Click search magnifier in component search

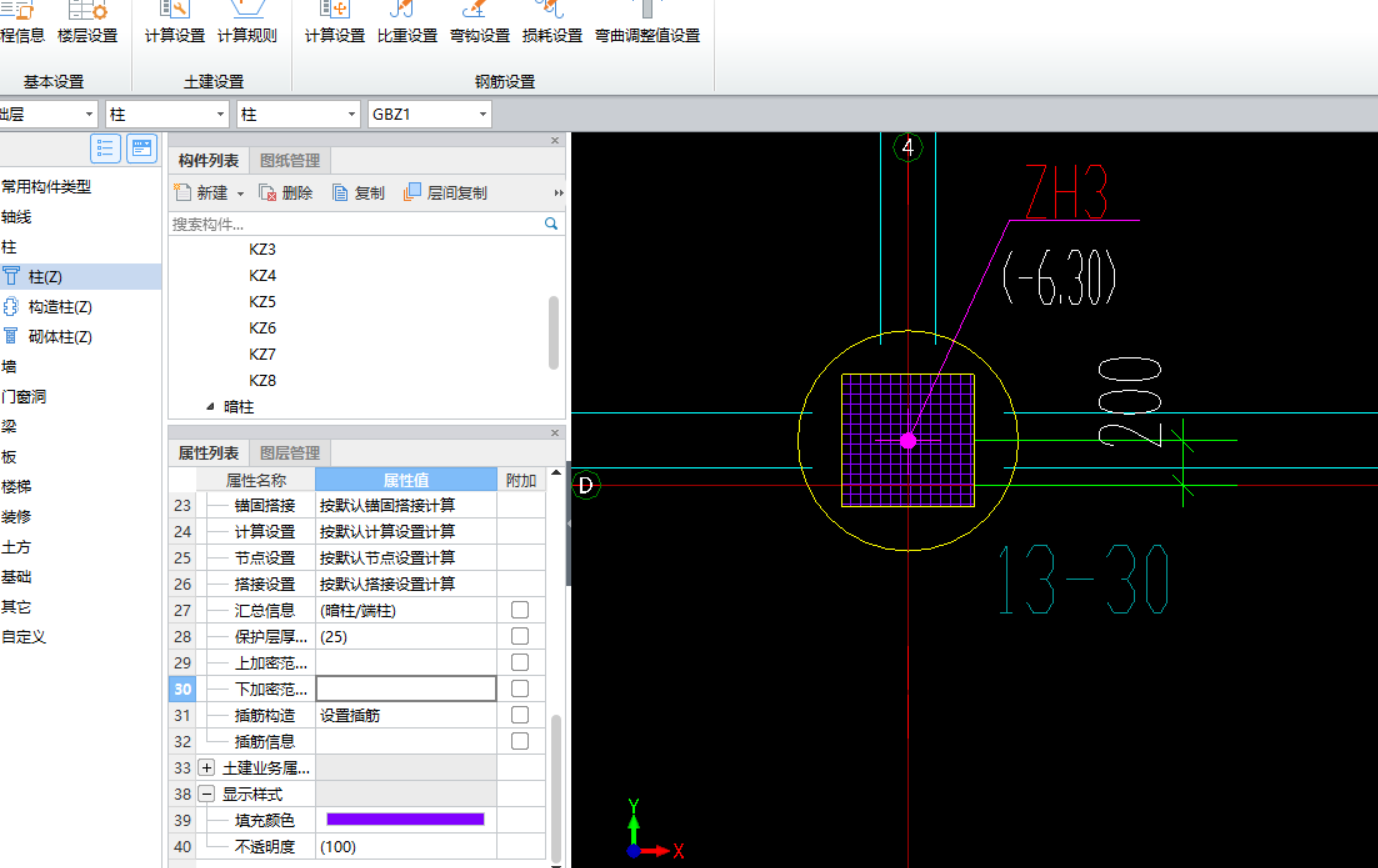click(x=550, y=224)
